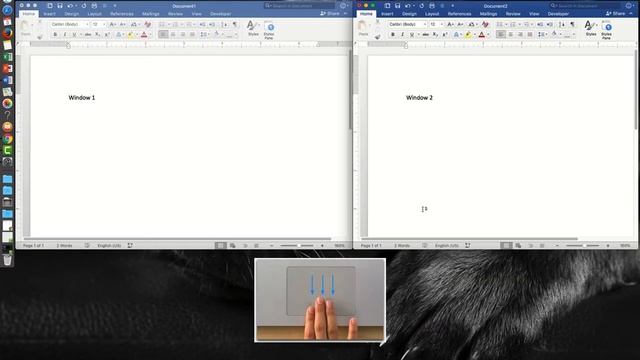Click the Sort icon in Document1

224,24
